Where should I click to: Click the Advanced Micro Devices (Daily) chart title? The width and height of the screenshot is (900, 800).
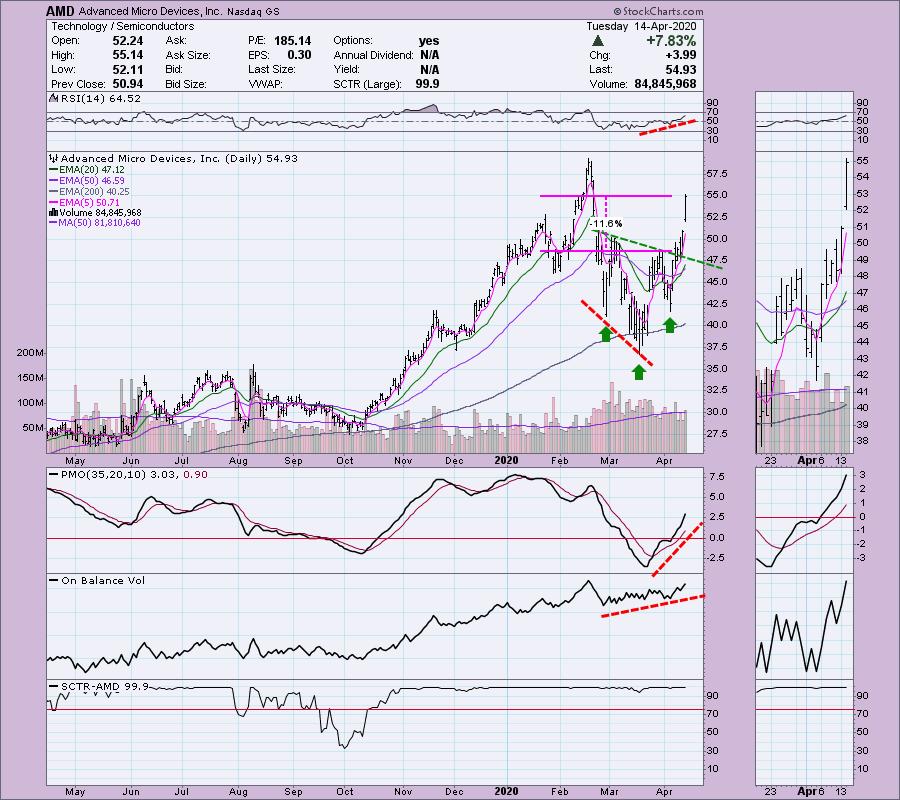[x=179, y=158]
